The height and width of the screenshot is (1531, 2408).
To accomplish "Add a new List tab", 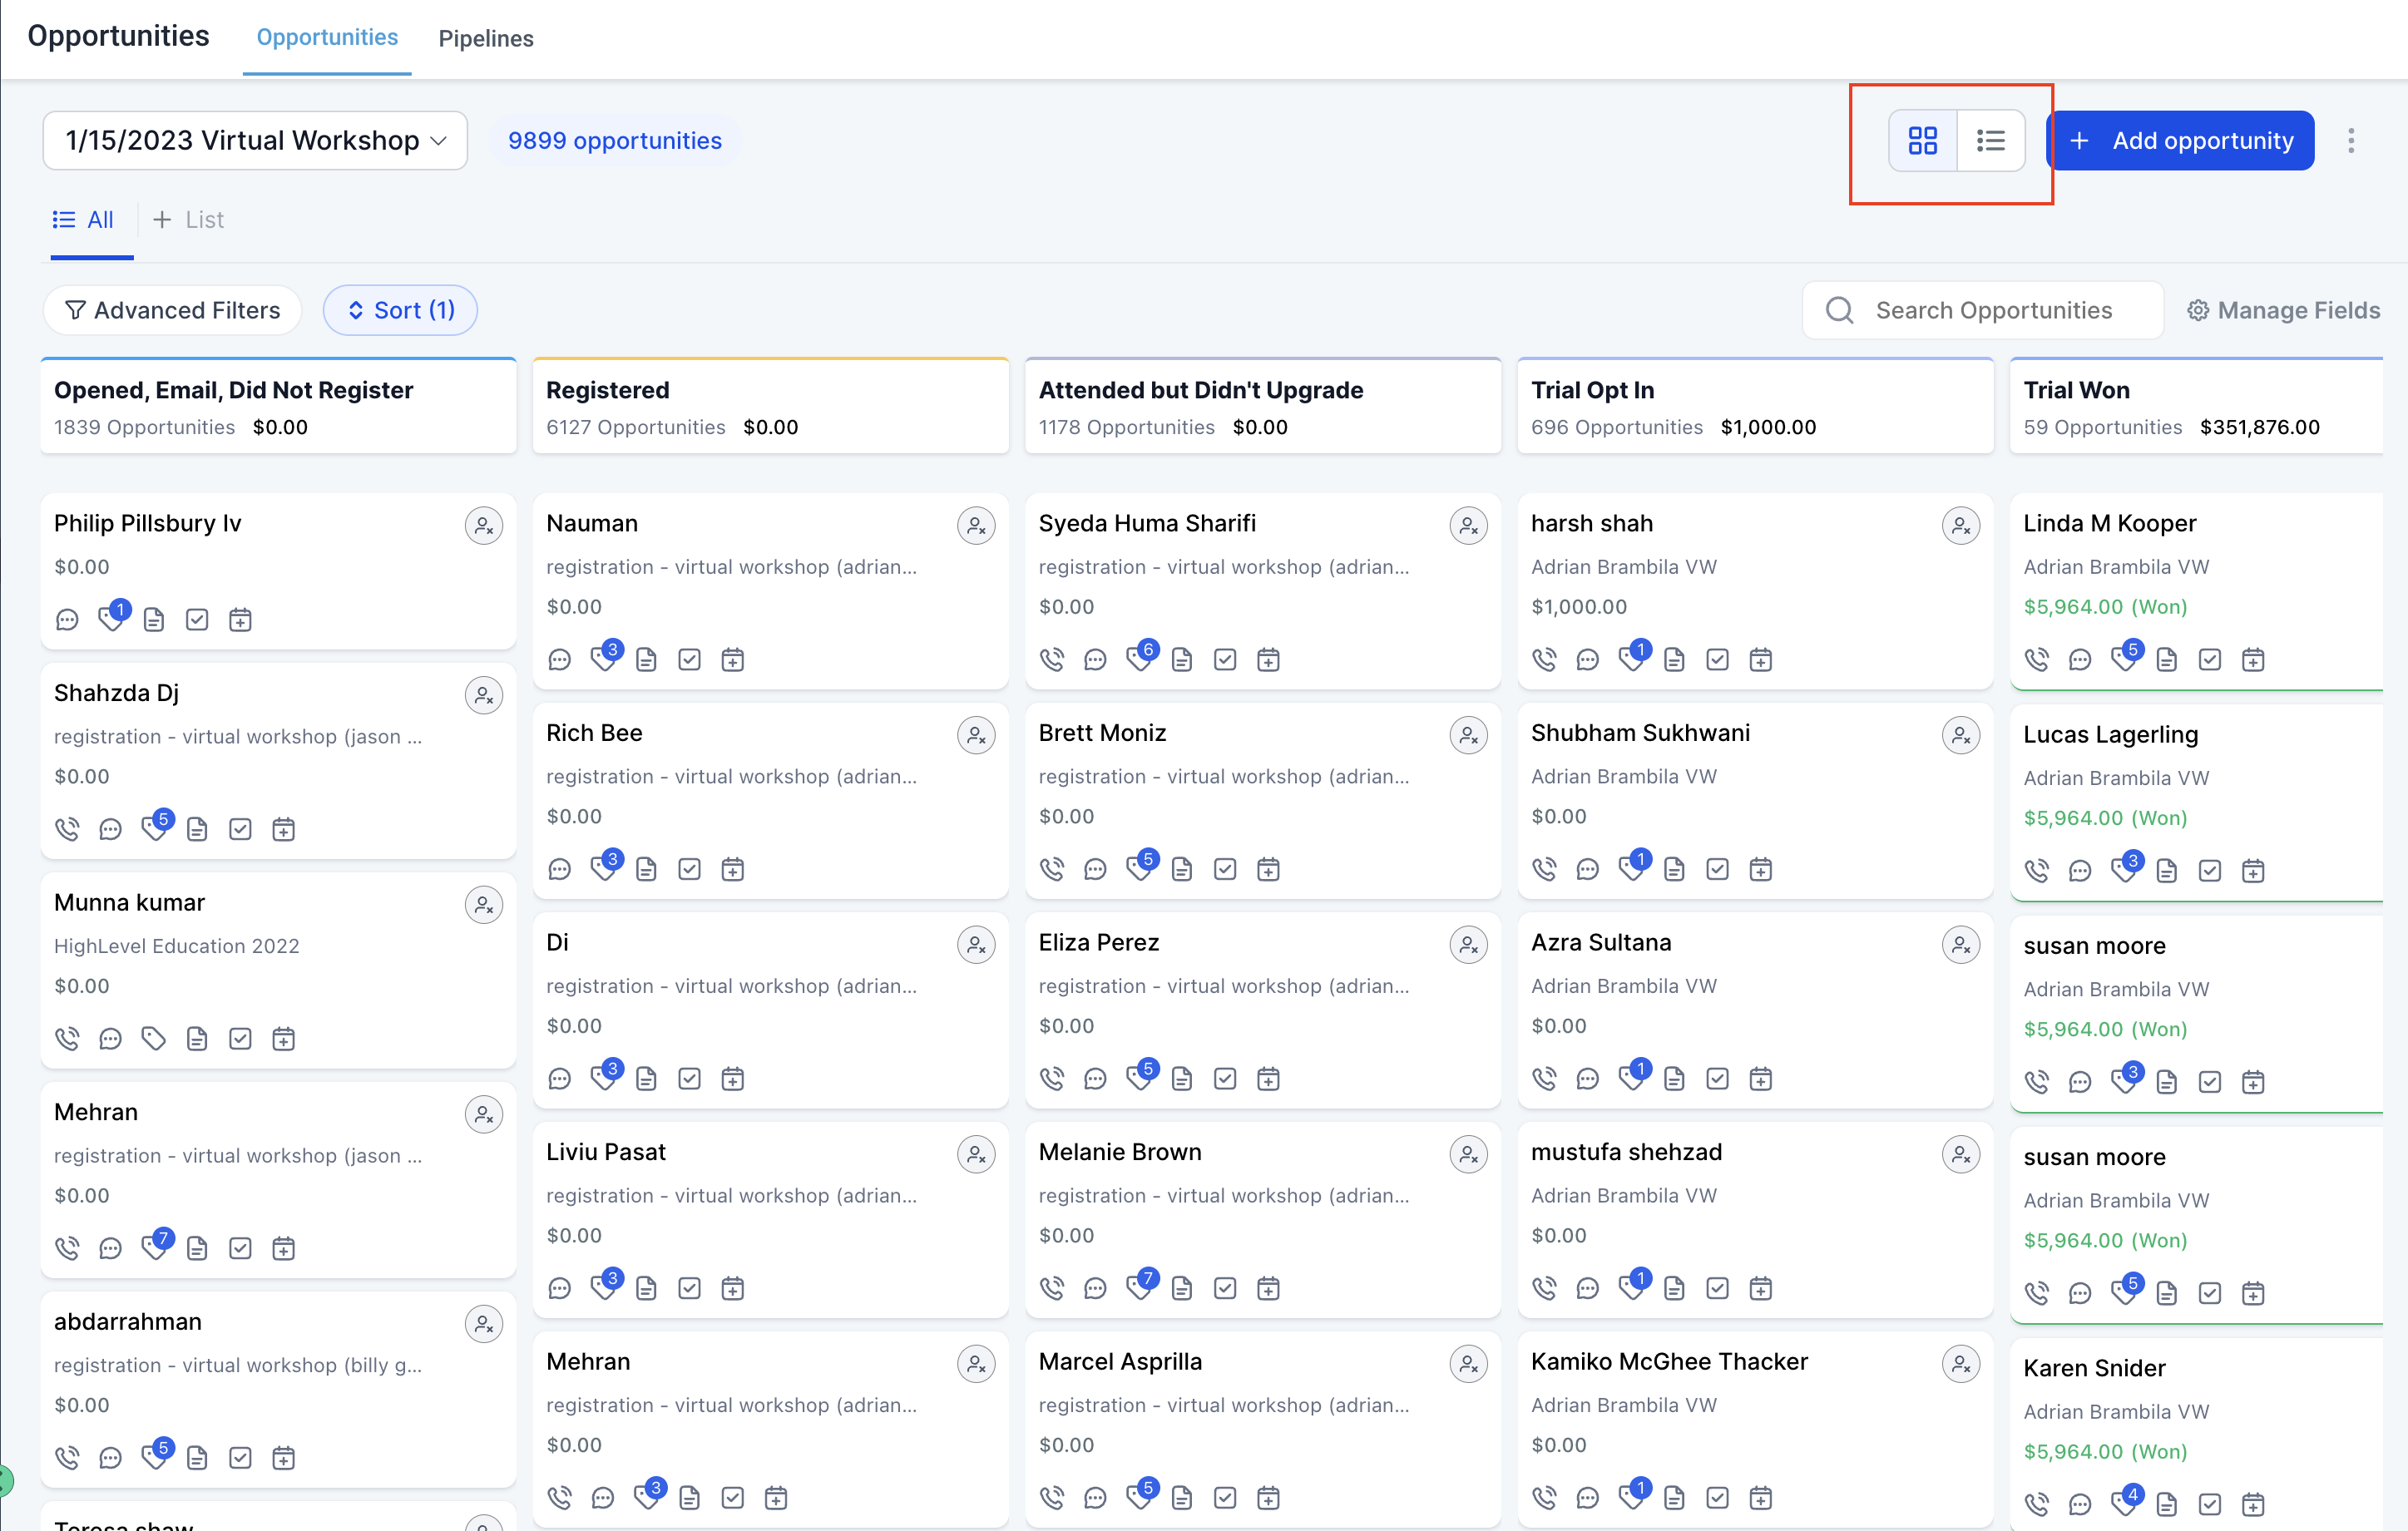I will coord(188,220).
